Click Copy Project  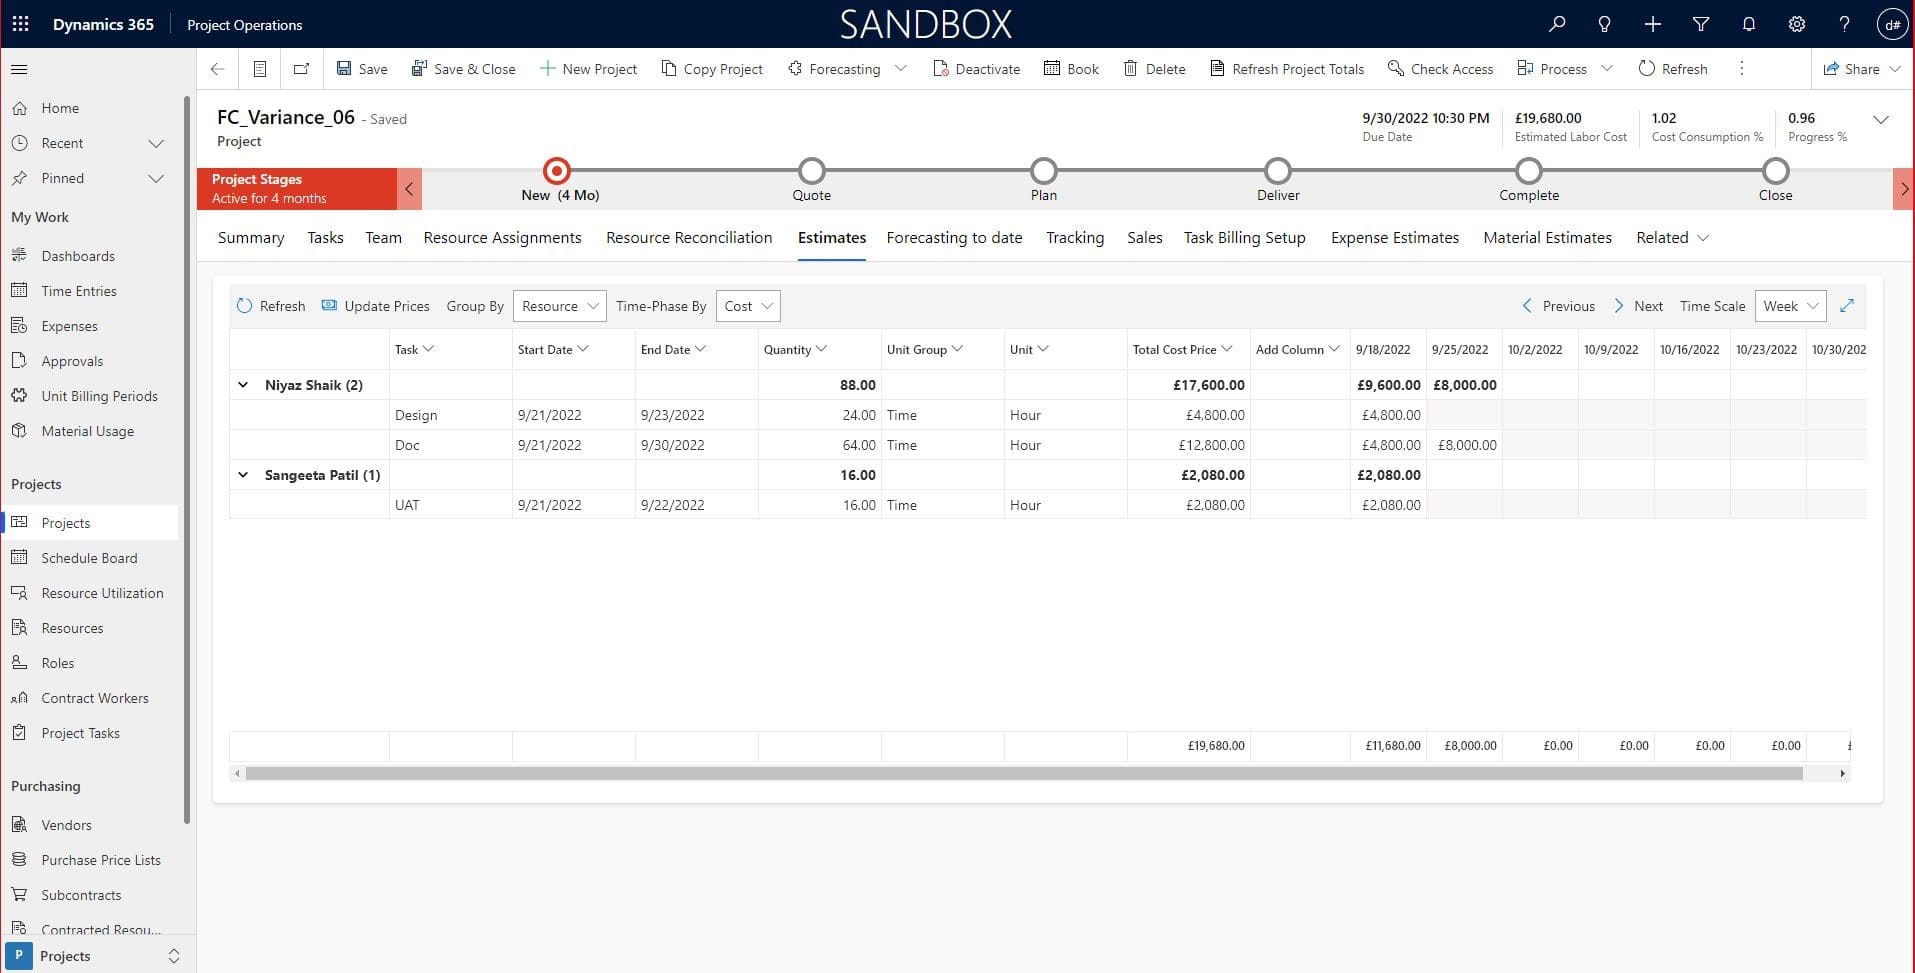(x=712, y=69)
